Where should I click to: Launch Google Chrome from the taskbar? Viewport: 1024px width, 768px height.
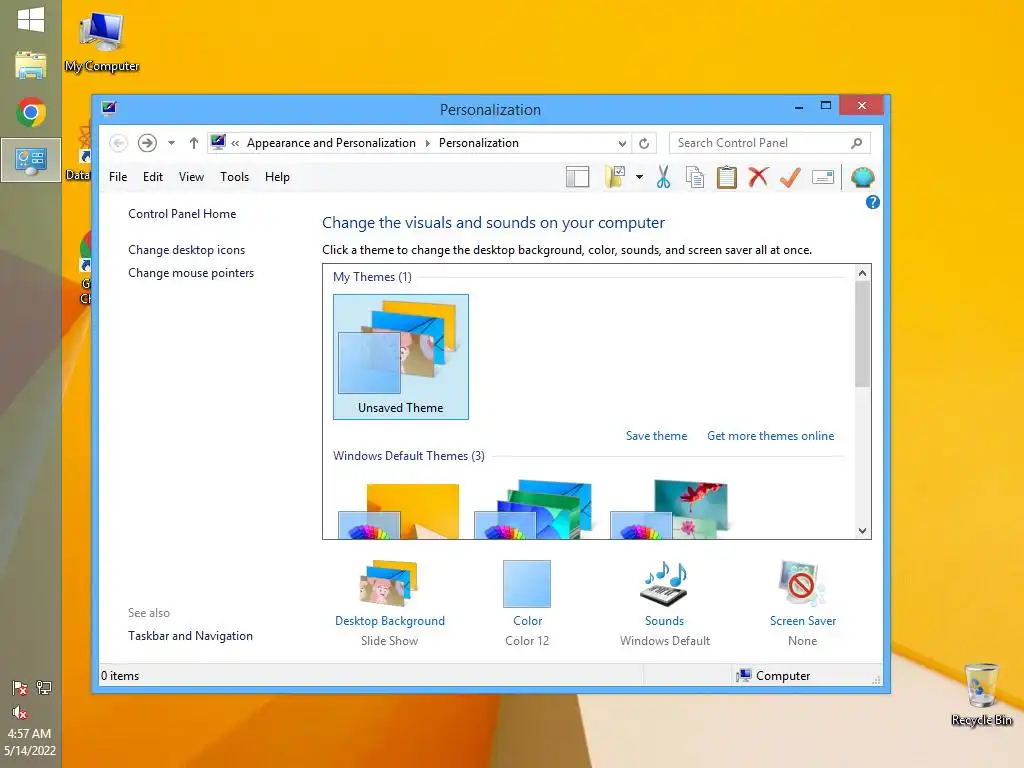[31, 112]
